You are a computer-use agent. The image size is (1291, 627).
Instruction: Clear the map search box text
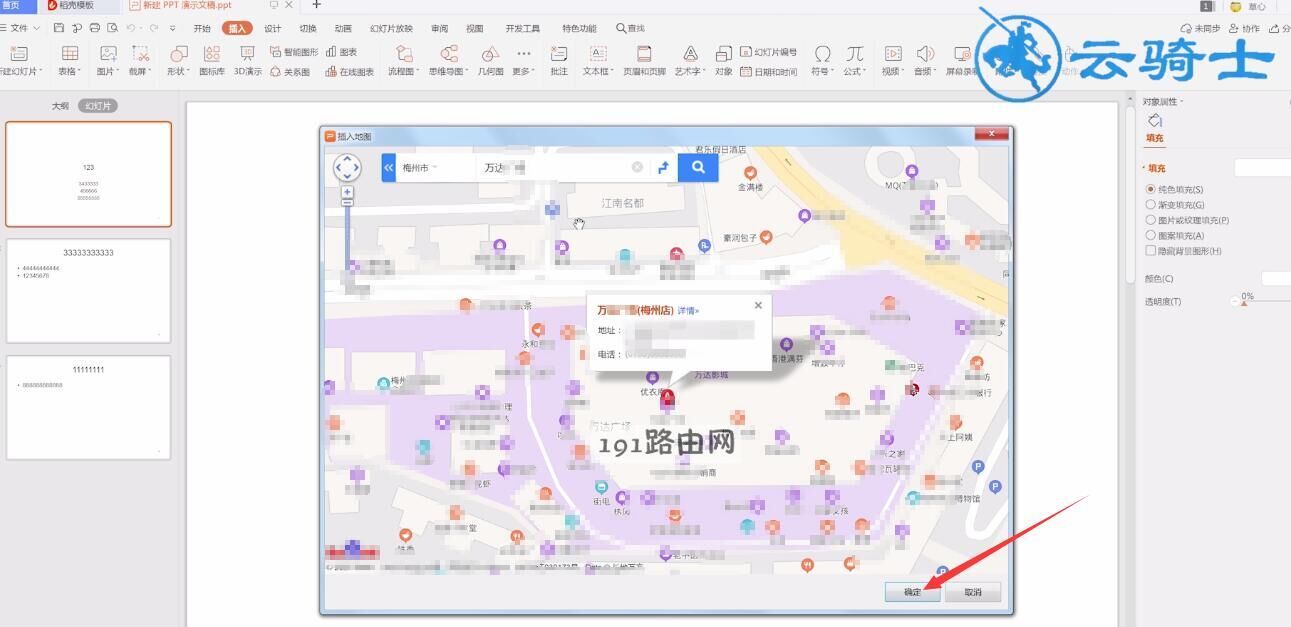pyautogui.click(x=637, y=168)
